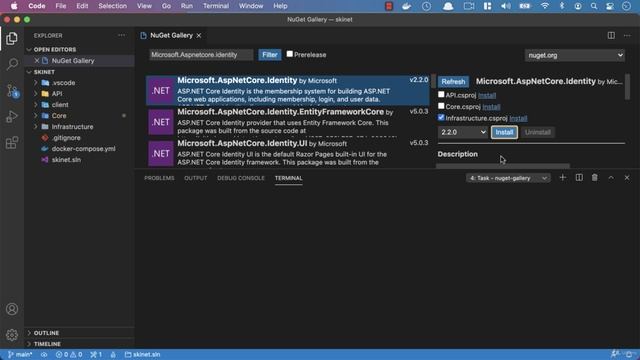
Task: Open Run and Debug view
Action: (12, 117)
